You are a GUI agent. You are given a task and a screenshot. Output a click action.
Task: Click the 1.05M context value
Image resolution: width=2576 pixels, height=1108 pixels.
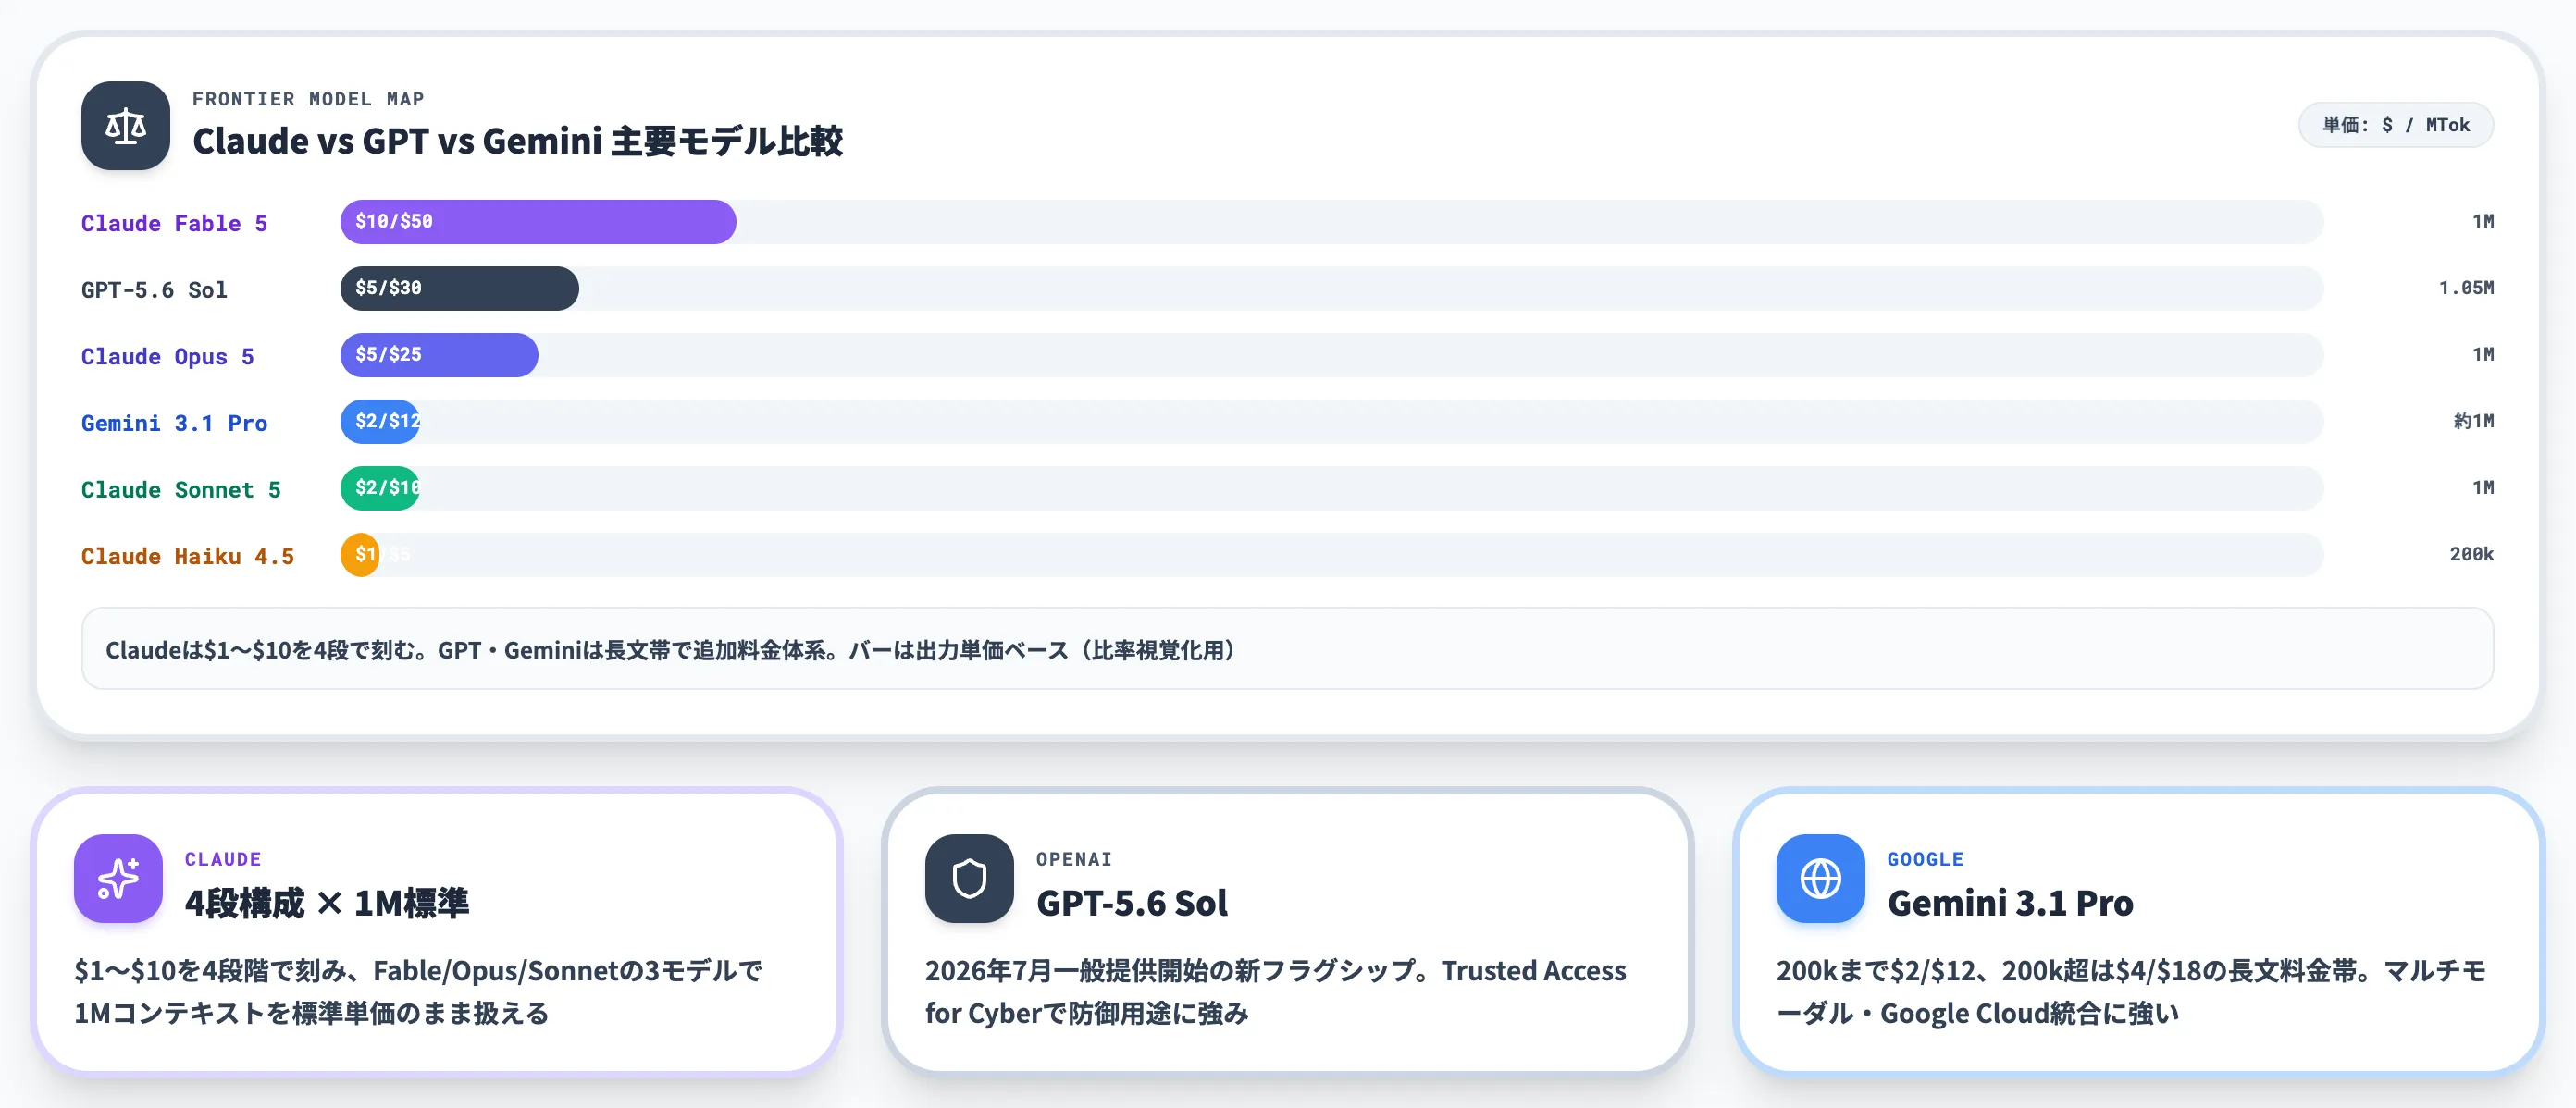(2466, 288)
